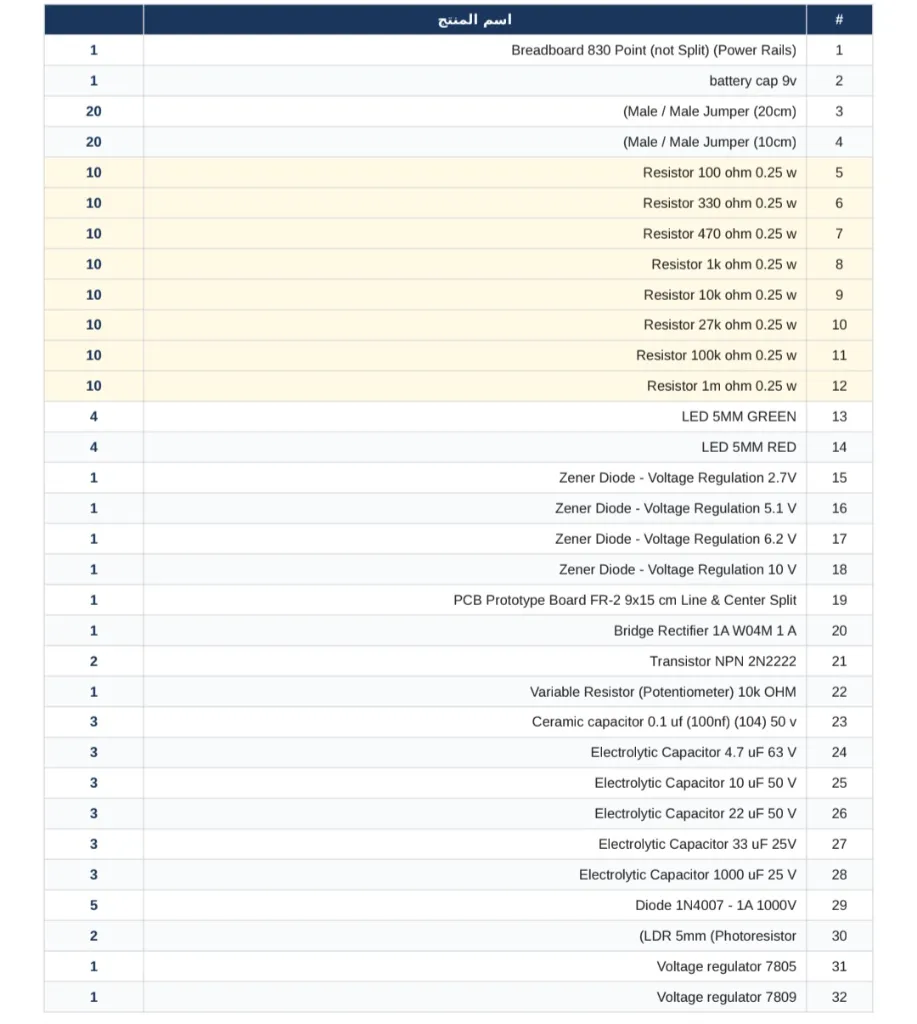Click the # column header
Image resolution: width=917 pixels, height=1024 pixels.
(839, 20)
